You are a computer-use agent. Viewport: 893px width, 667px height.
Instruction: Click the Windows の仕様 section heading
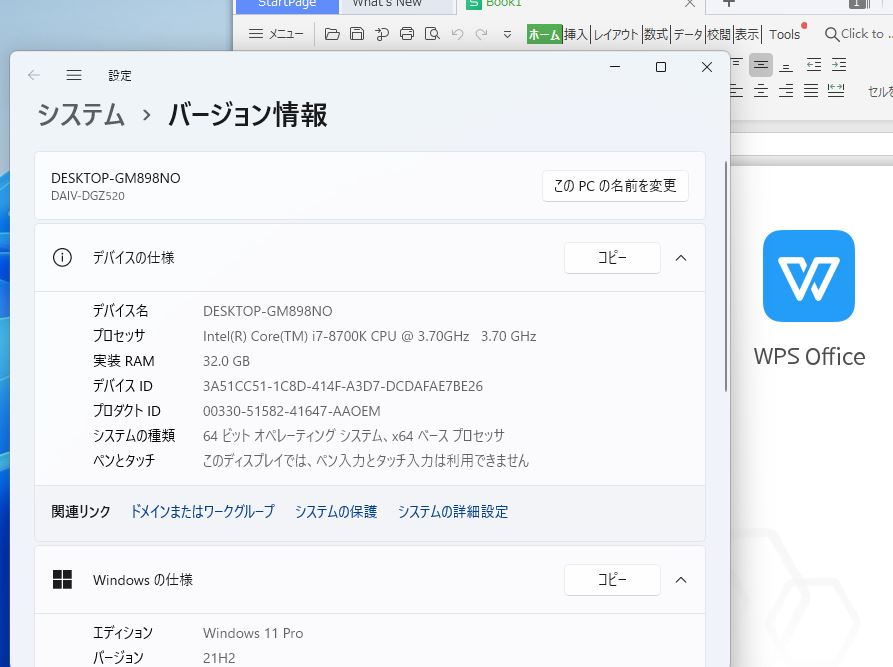click(x=143, y=580)
